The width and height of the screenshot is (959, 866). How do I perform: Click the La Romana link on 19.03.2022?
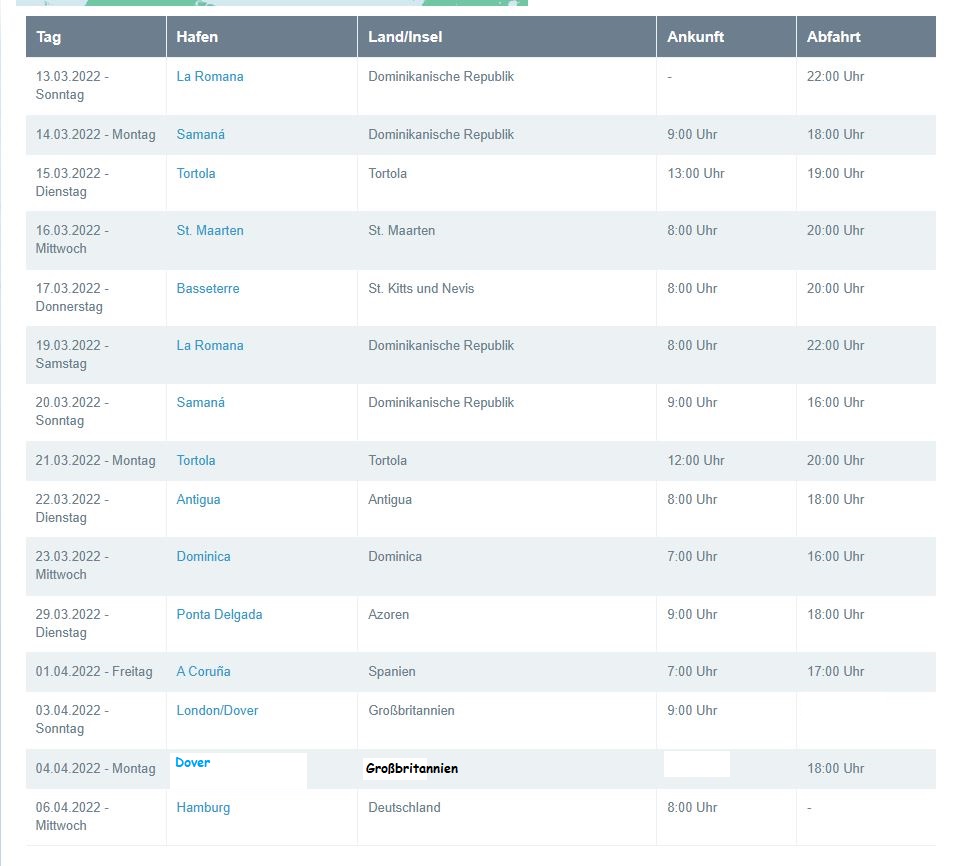[x=210, y=346]
